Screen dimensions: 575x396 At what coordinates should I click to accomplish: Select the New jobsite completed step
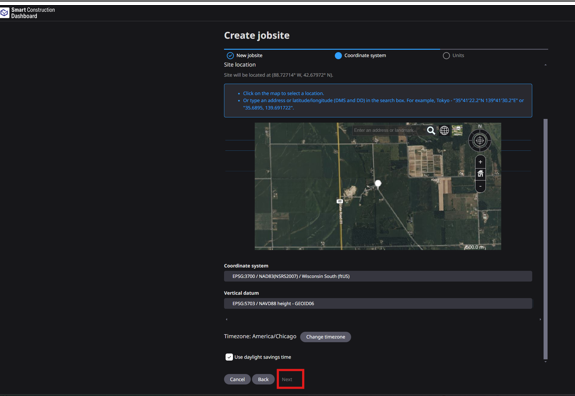click(x=245, y=55)
